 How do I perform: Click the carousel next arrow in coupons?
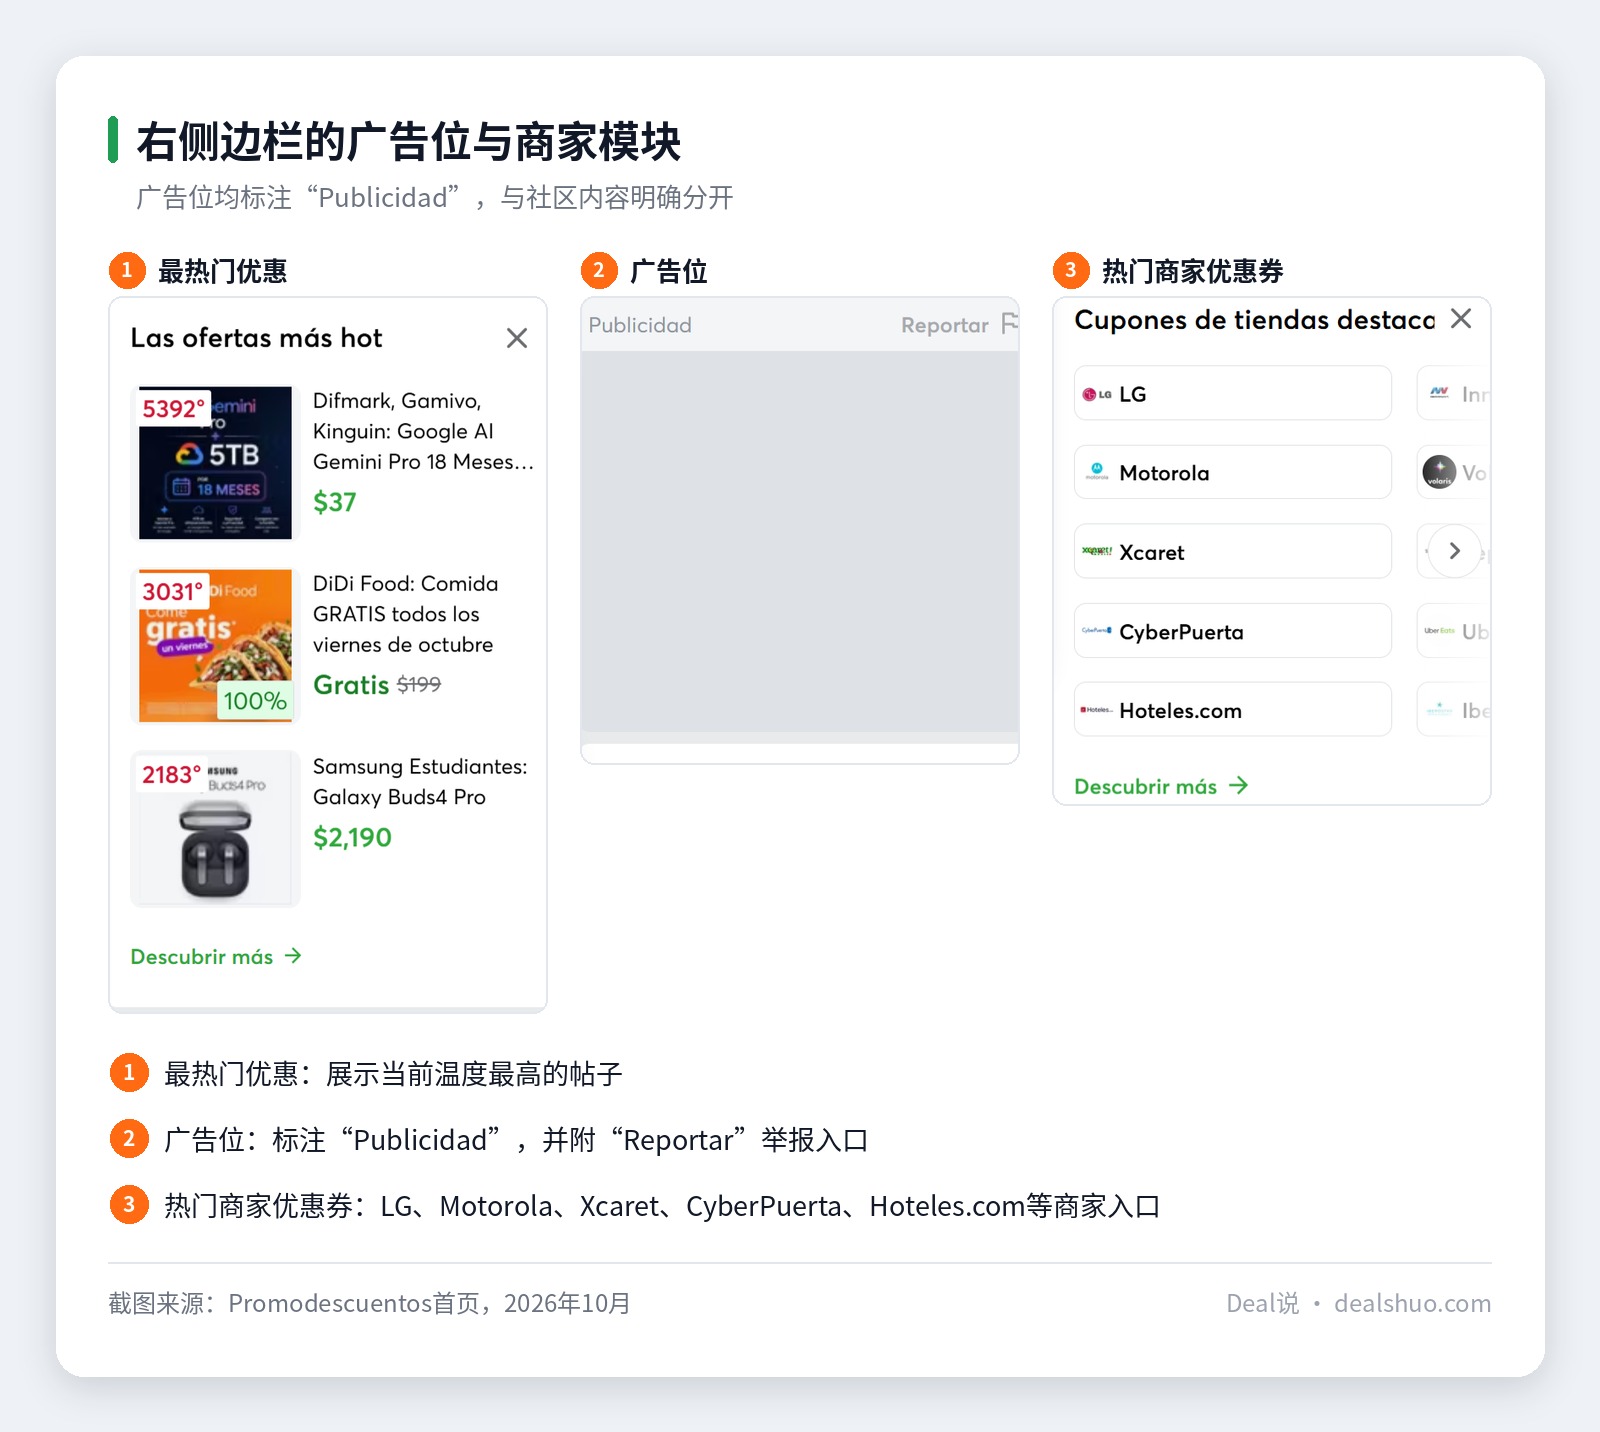pyautogui.click(x=1454, y=551)
